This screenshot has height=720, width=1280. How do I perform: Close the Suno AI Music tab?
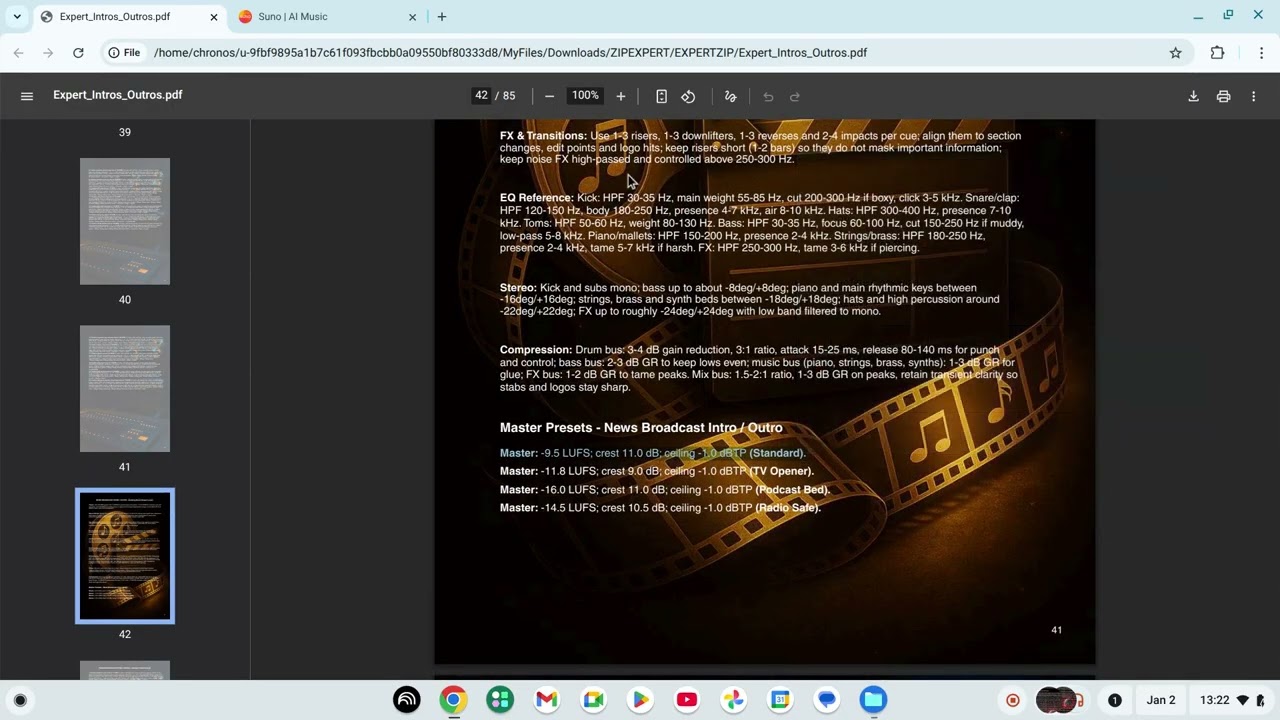pyautogui.click(x=413, y=17)
